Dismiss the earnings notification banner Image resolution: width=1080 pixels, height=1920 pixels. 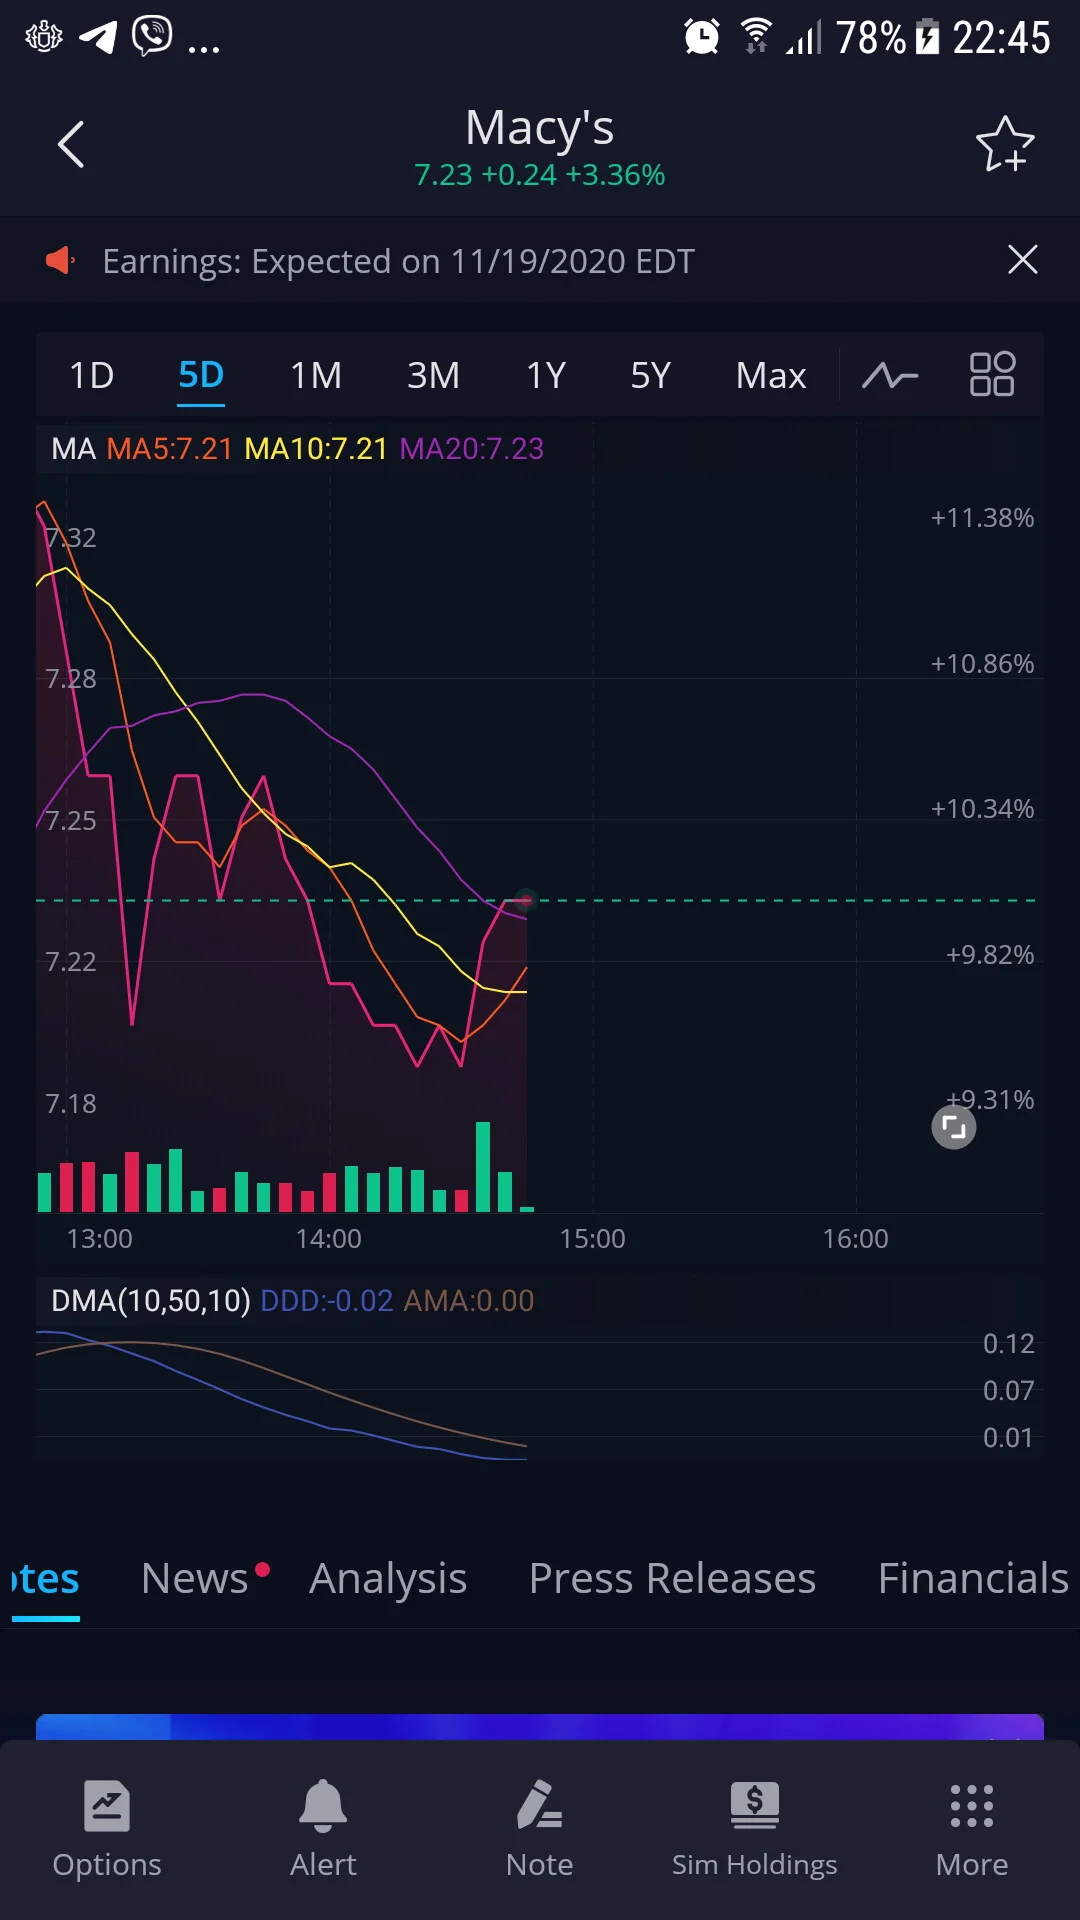[1023, 260]
